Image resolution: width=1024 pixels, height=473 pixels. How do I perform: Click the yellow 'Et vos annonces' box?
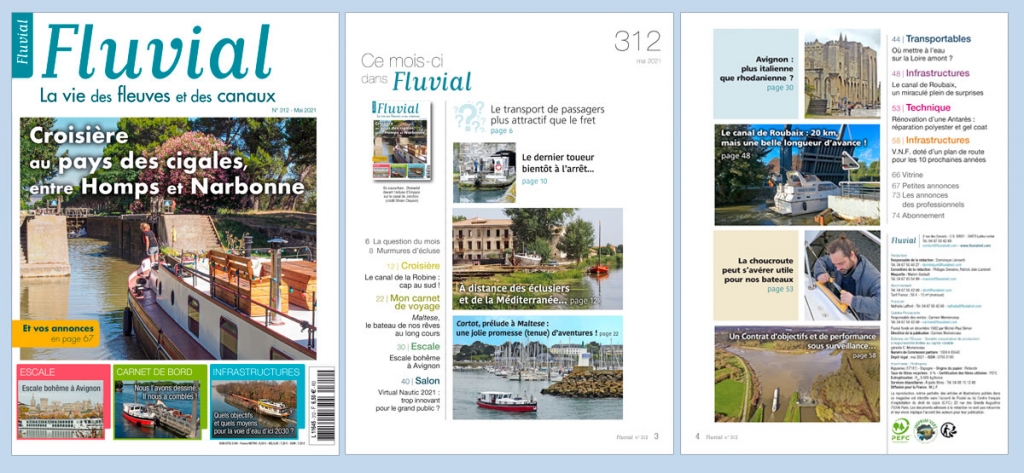pos(56,333)
